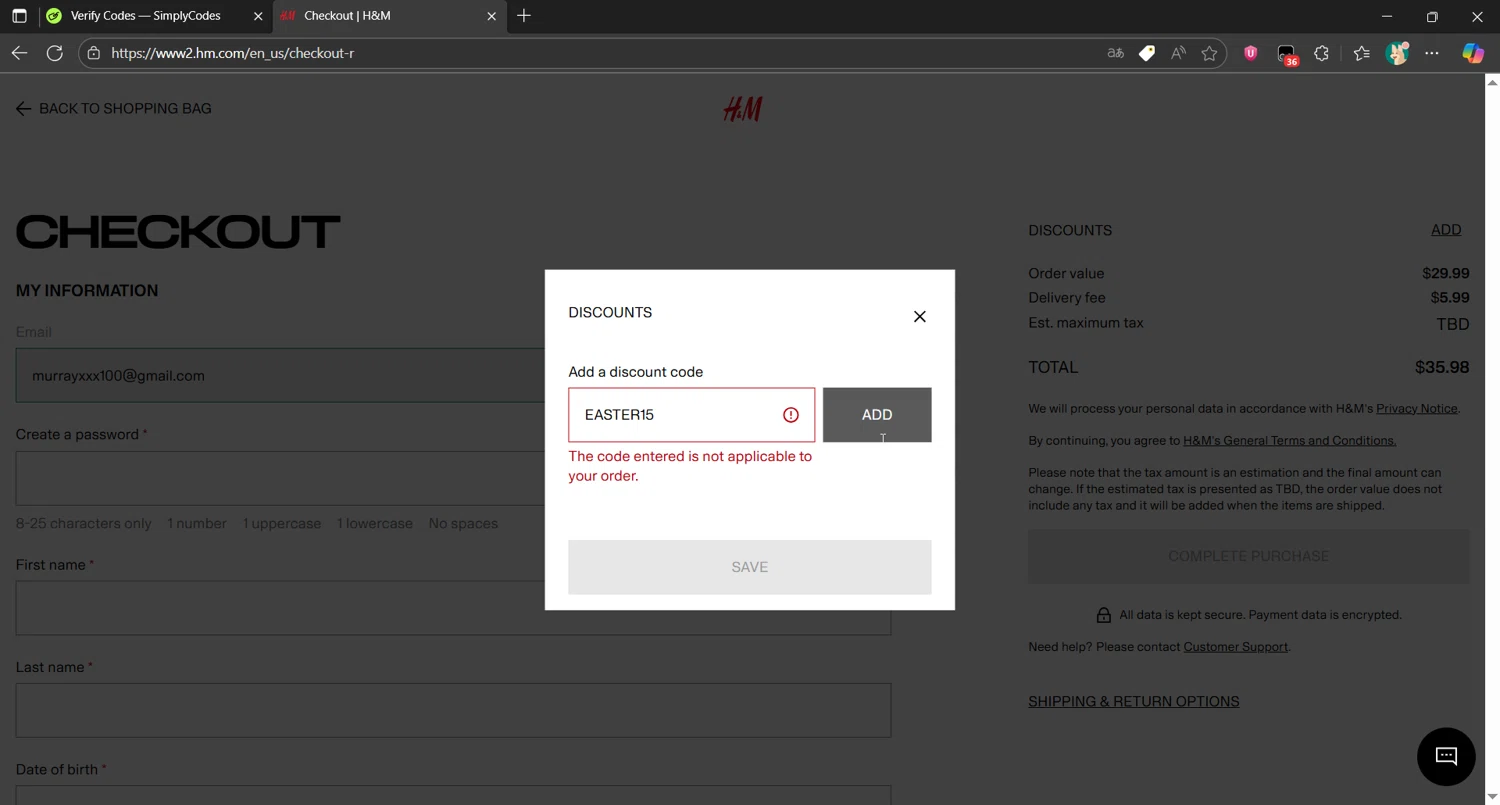Click the disabled SAVE button
Image resolution: width=1500 pixels, height=805 pixels.
pyautogui.click(x=749, y=567)
